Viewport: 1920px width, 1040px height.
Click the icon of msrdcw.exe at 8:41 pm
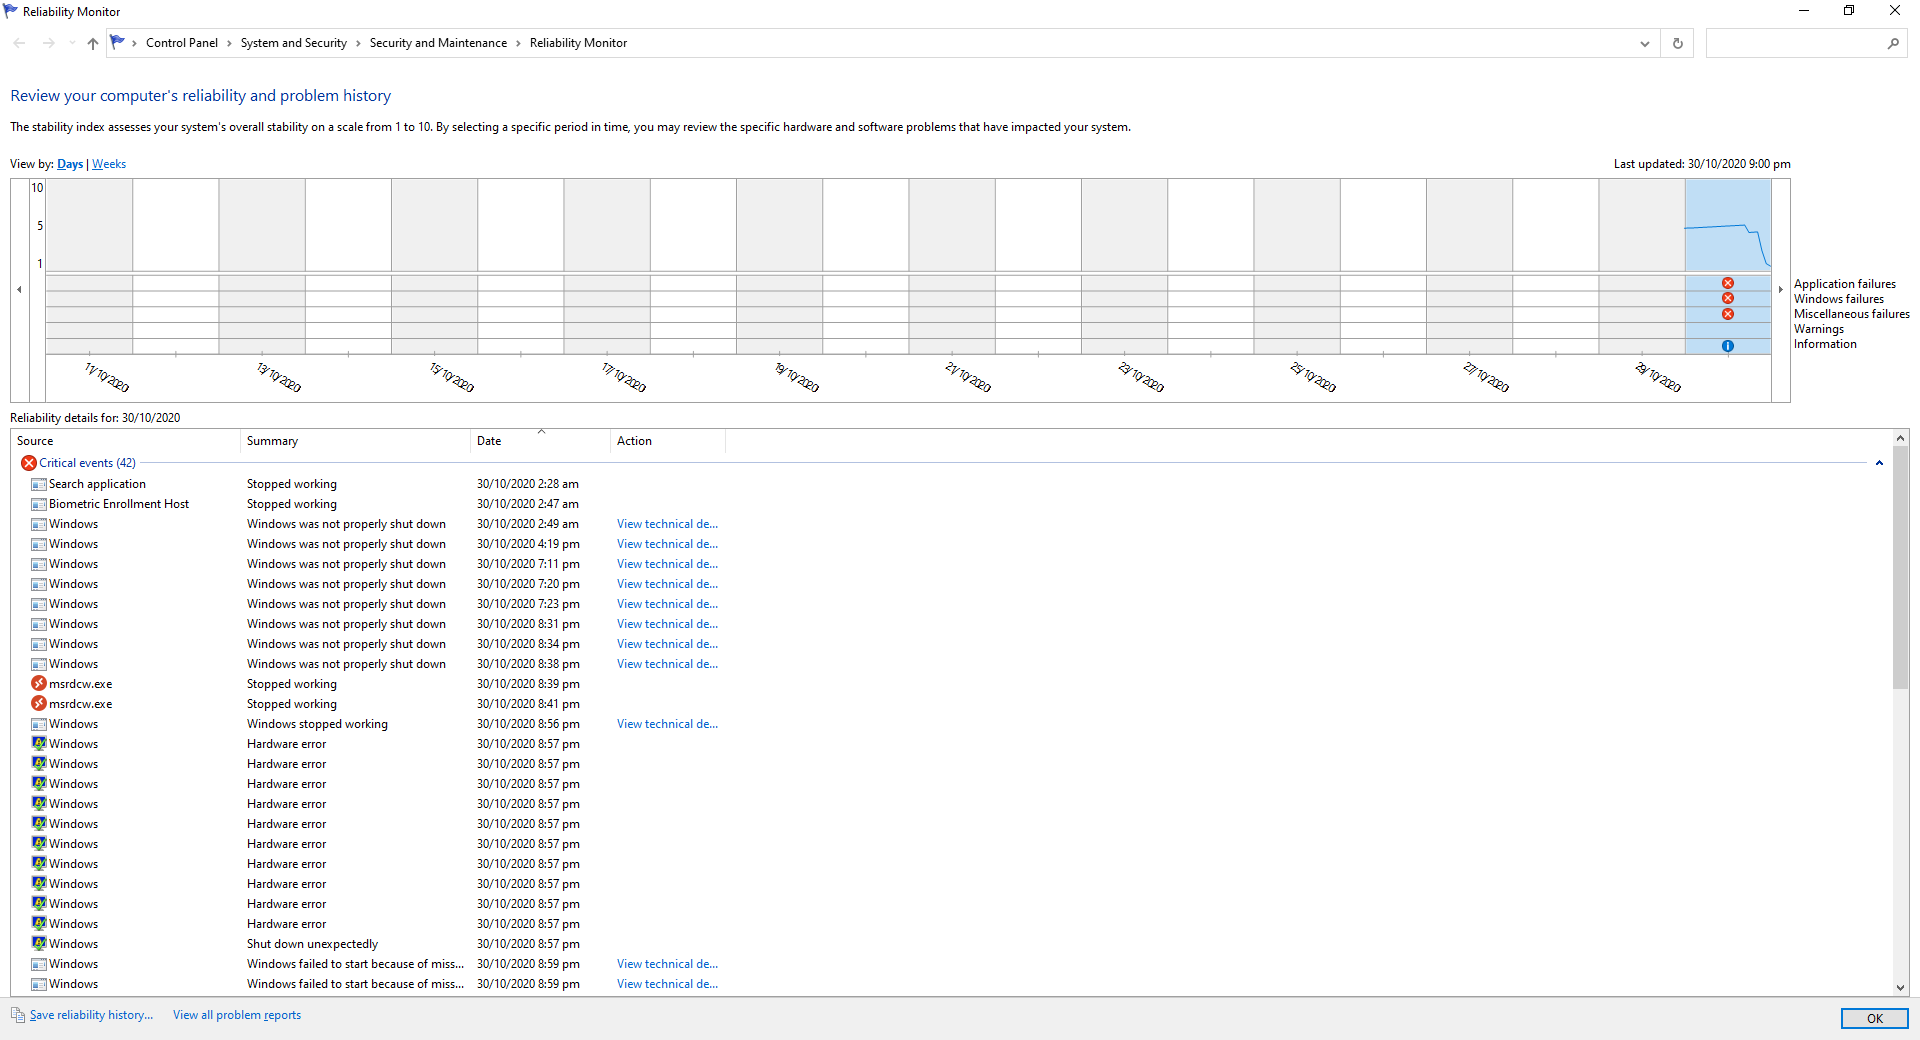[39, 704]
